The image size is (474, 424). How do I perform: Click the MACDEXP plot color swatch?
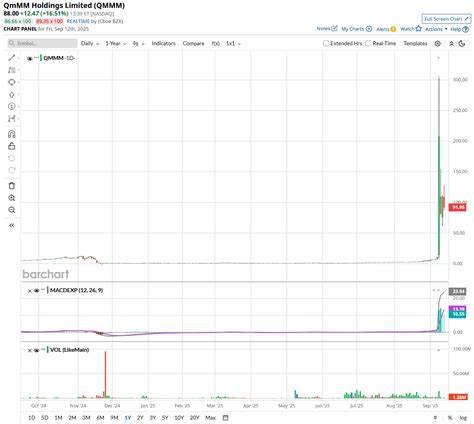coord(47,290)
